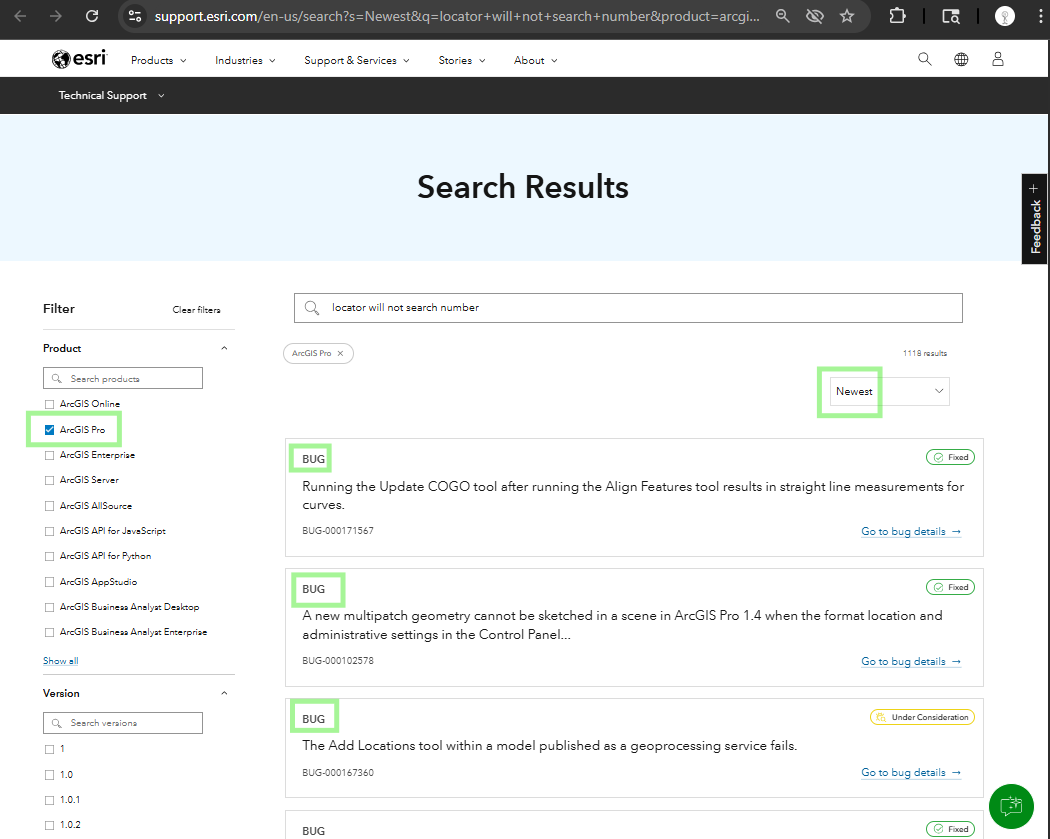Reload the page with the refresh icon
Screen dimensions: 1050x839
click(92, 16)
